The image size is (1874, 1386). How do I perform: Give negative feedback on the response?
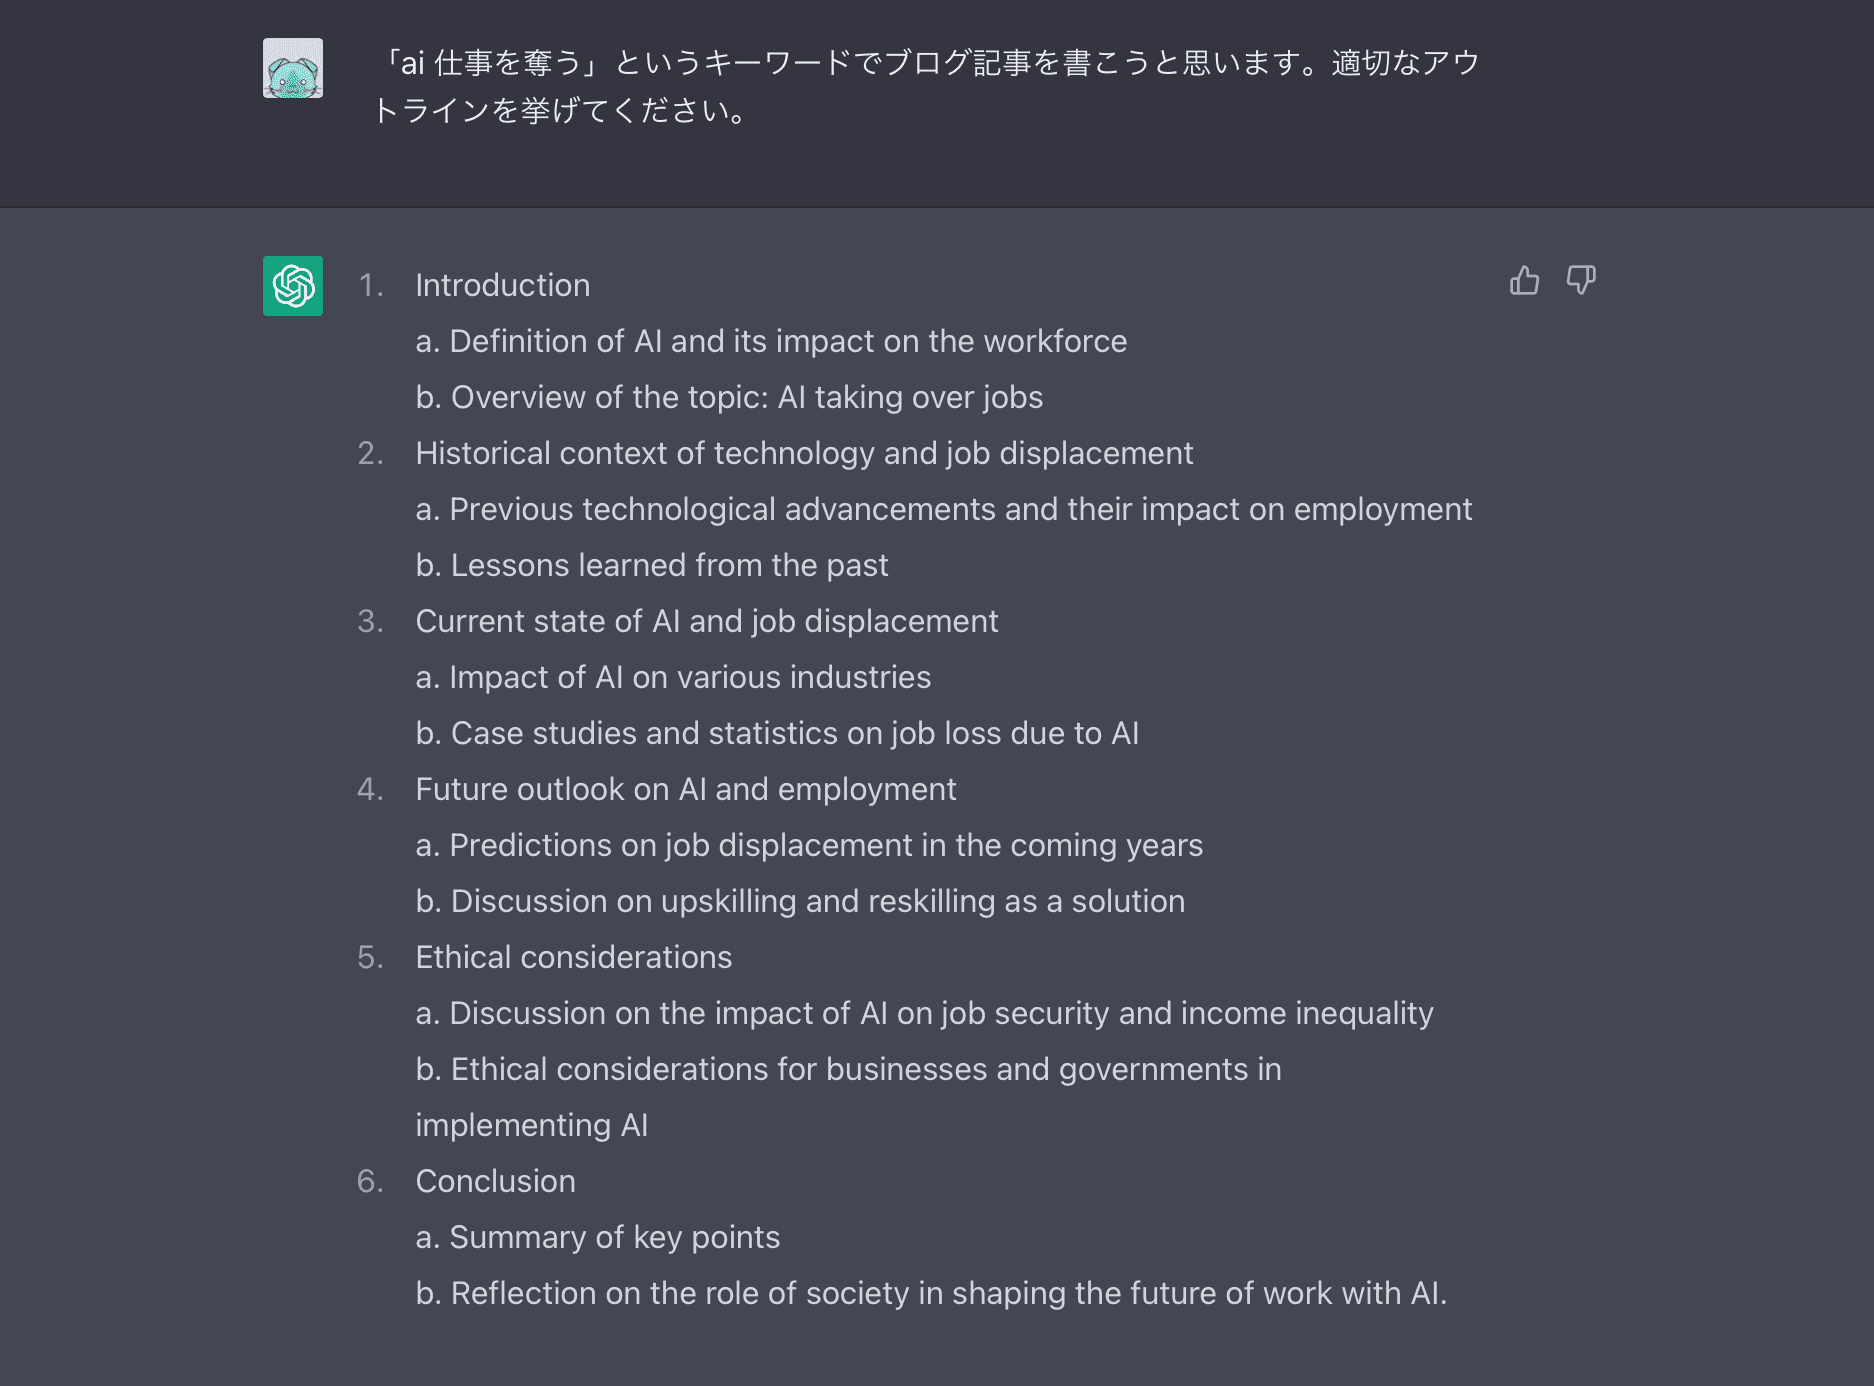click(x=1581, y=281)
